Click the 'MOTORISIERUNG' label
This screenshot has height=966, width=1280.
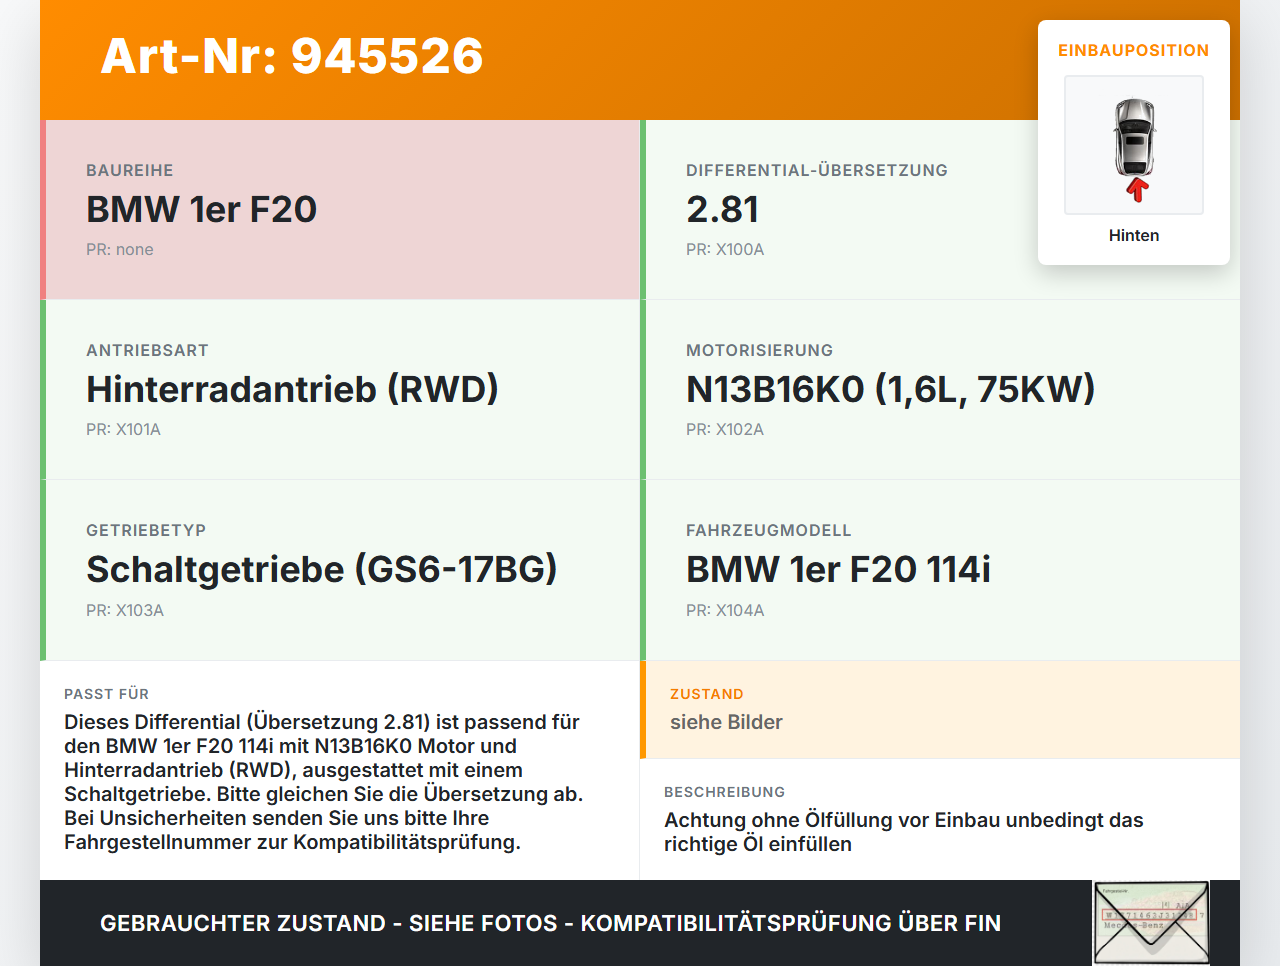coord(759,350)
